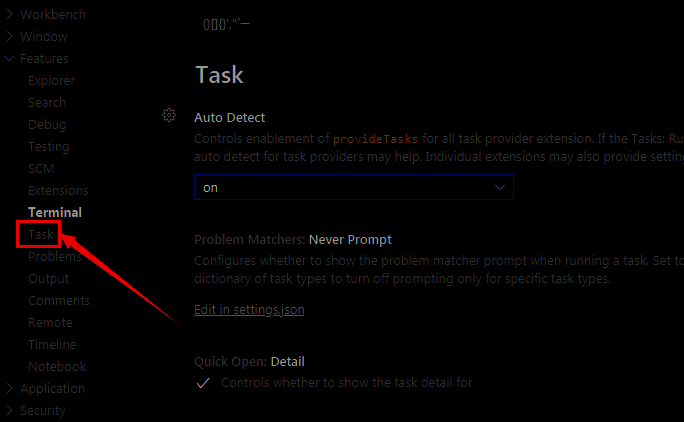
Task: Click the Terminal settings entry
Action: 55,213
